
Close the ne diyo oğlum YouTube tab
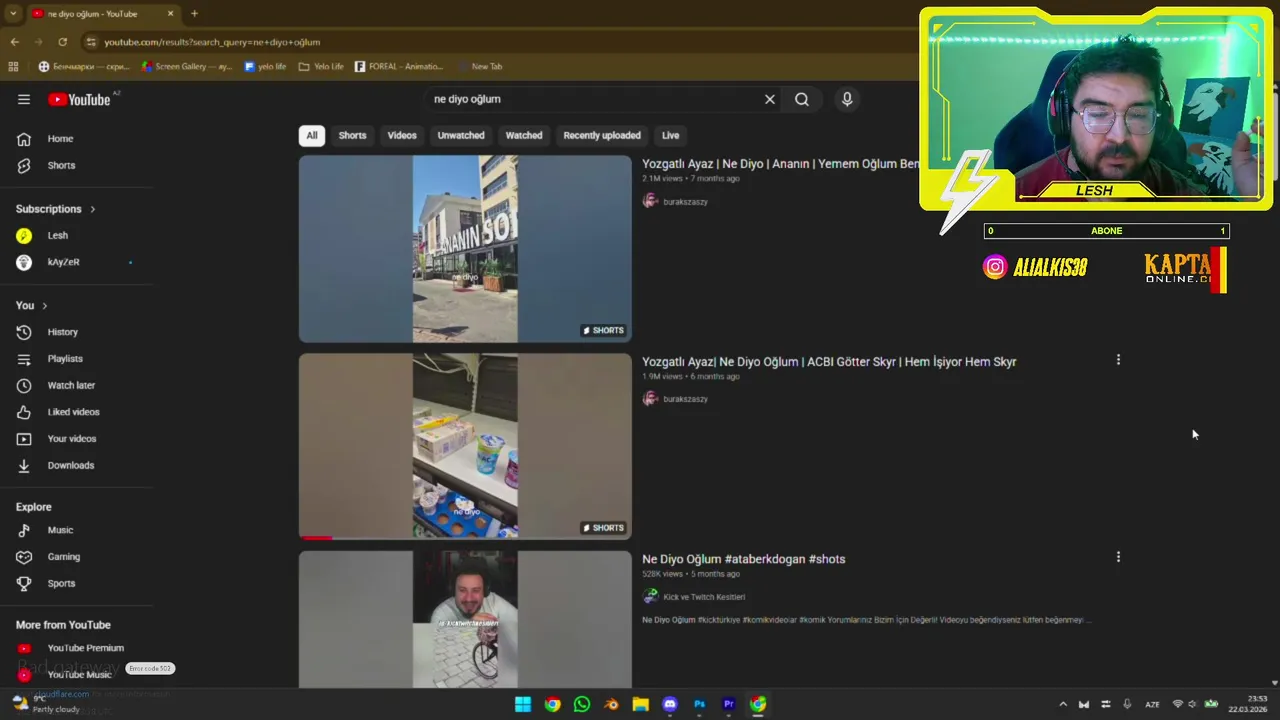pos(170,14)
